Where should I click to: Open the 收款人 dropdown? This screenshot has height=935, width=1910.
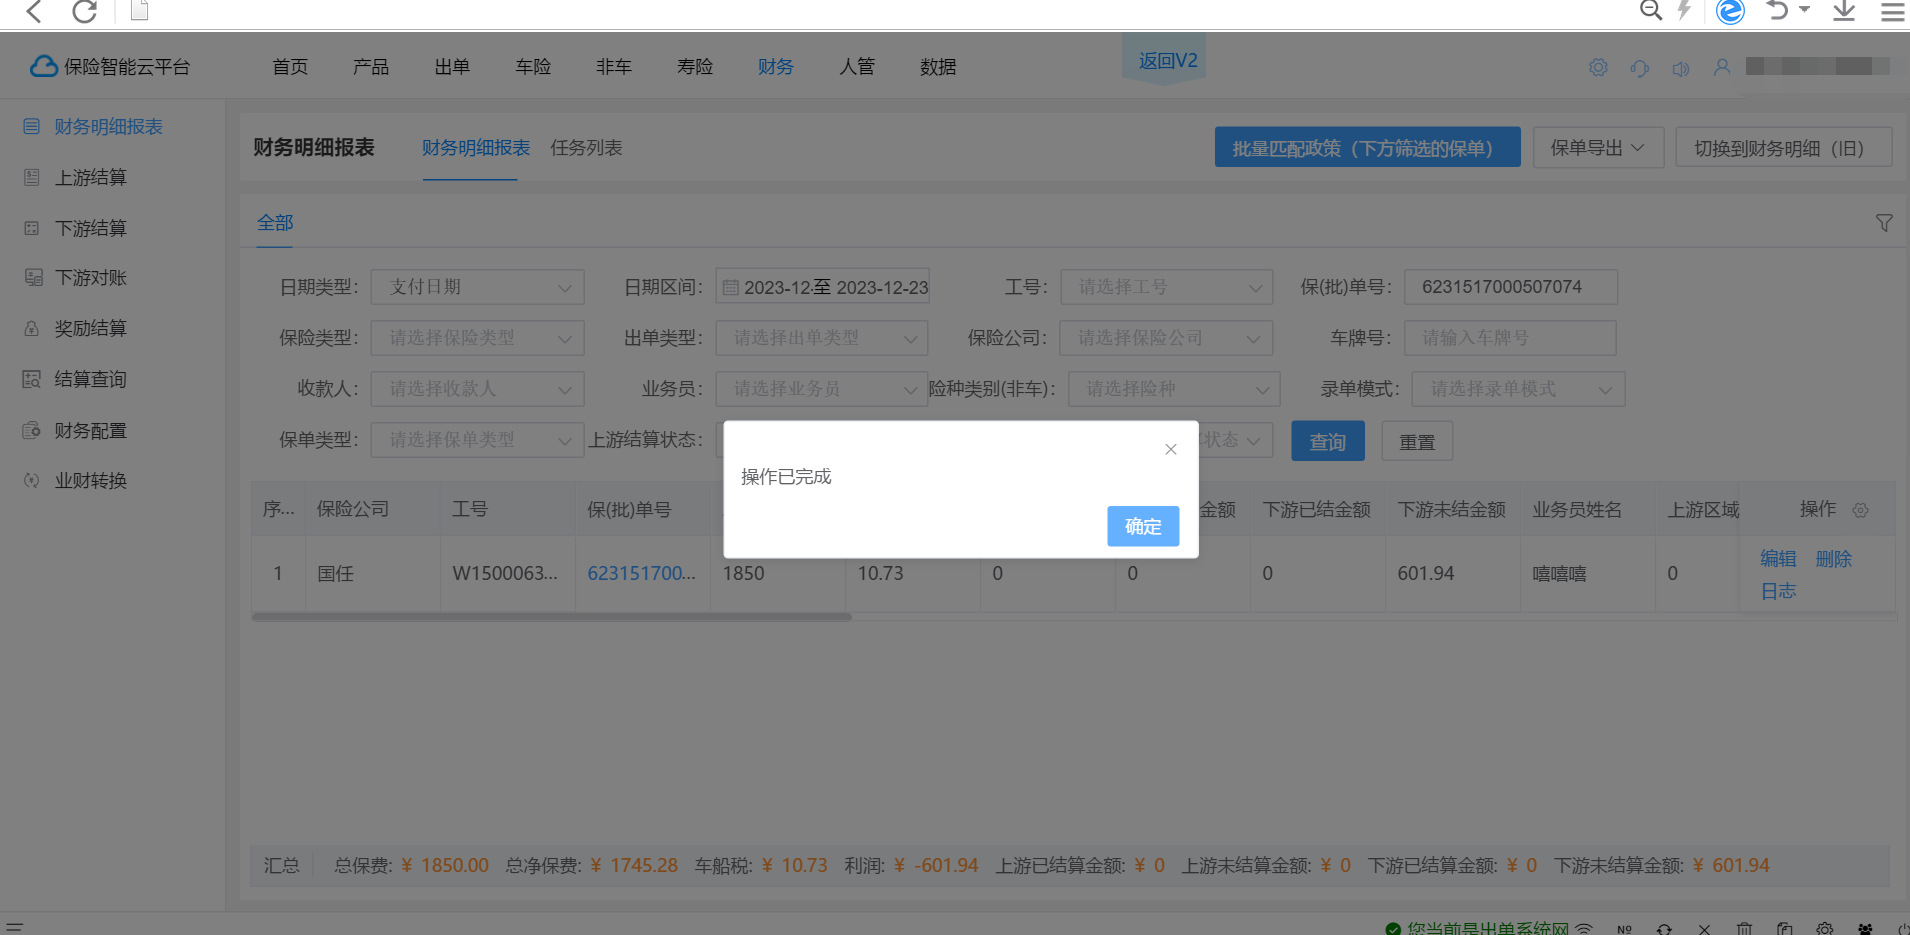tap(477, 389)
